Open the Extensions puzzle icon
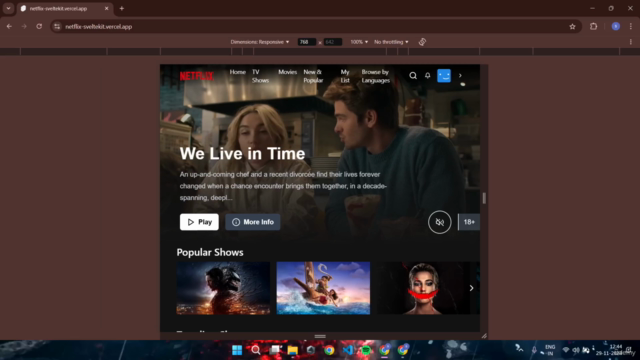 click(593, 27)
